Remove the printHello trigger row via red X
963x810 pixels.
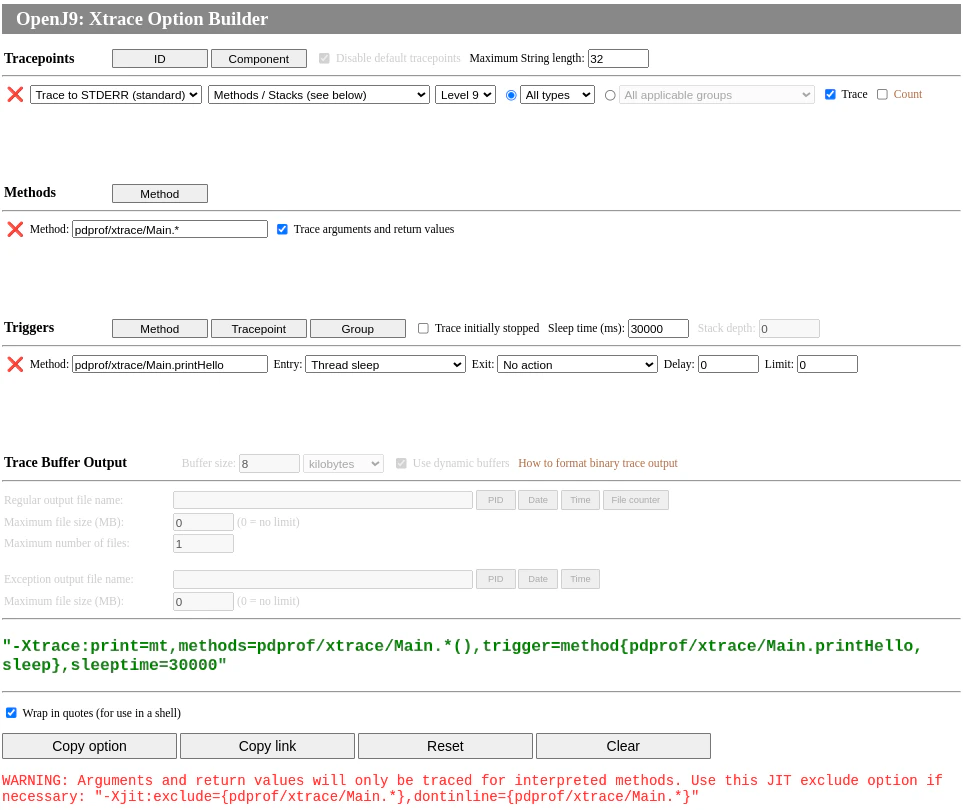[x=15, y=365]
